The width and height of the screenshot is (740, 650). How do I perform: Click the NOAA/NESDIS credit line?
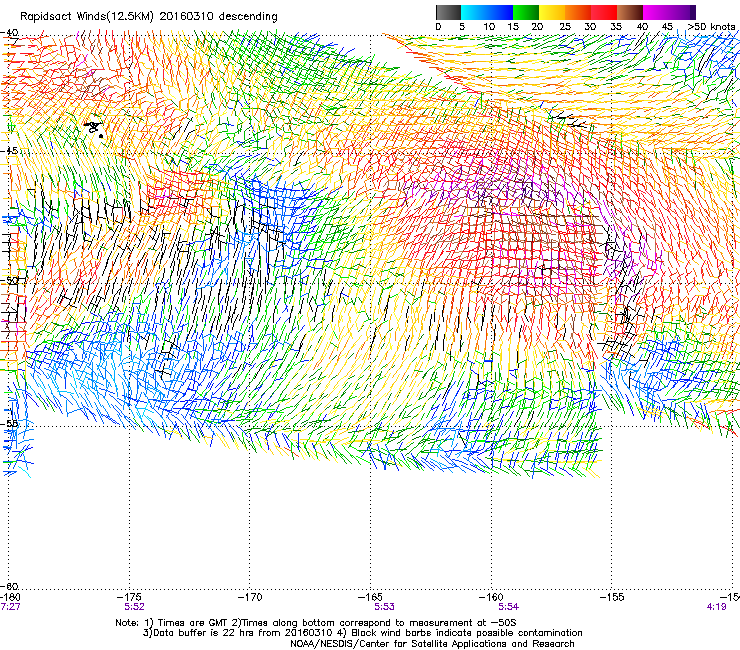tap(432, 644)
